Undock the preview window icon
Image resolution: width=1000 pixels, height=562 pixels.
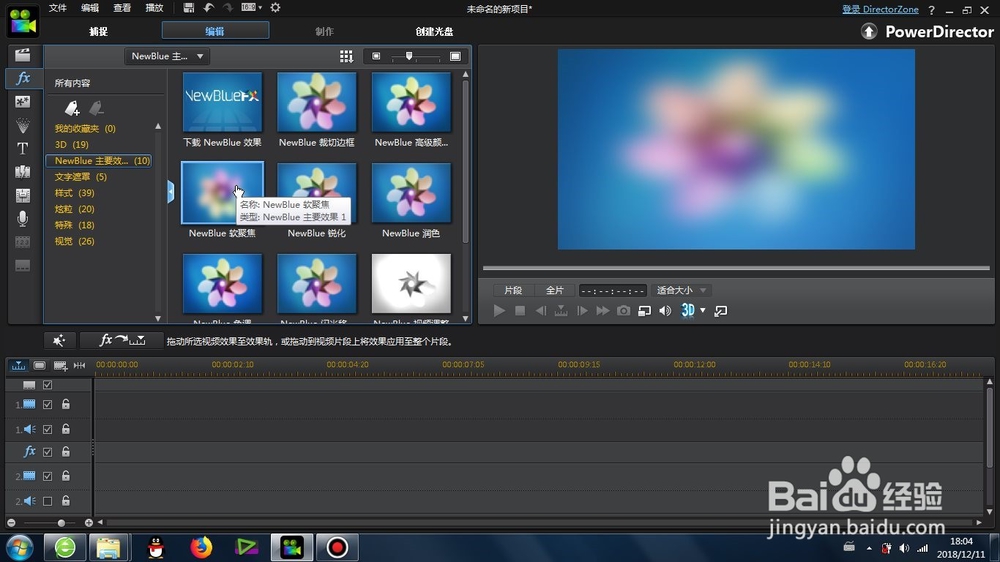[x=721, y=311]
